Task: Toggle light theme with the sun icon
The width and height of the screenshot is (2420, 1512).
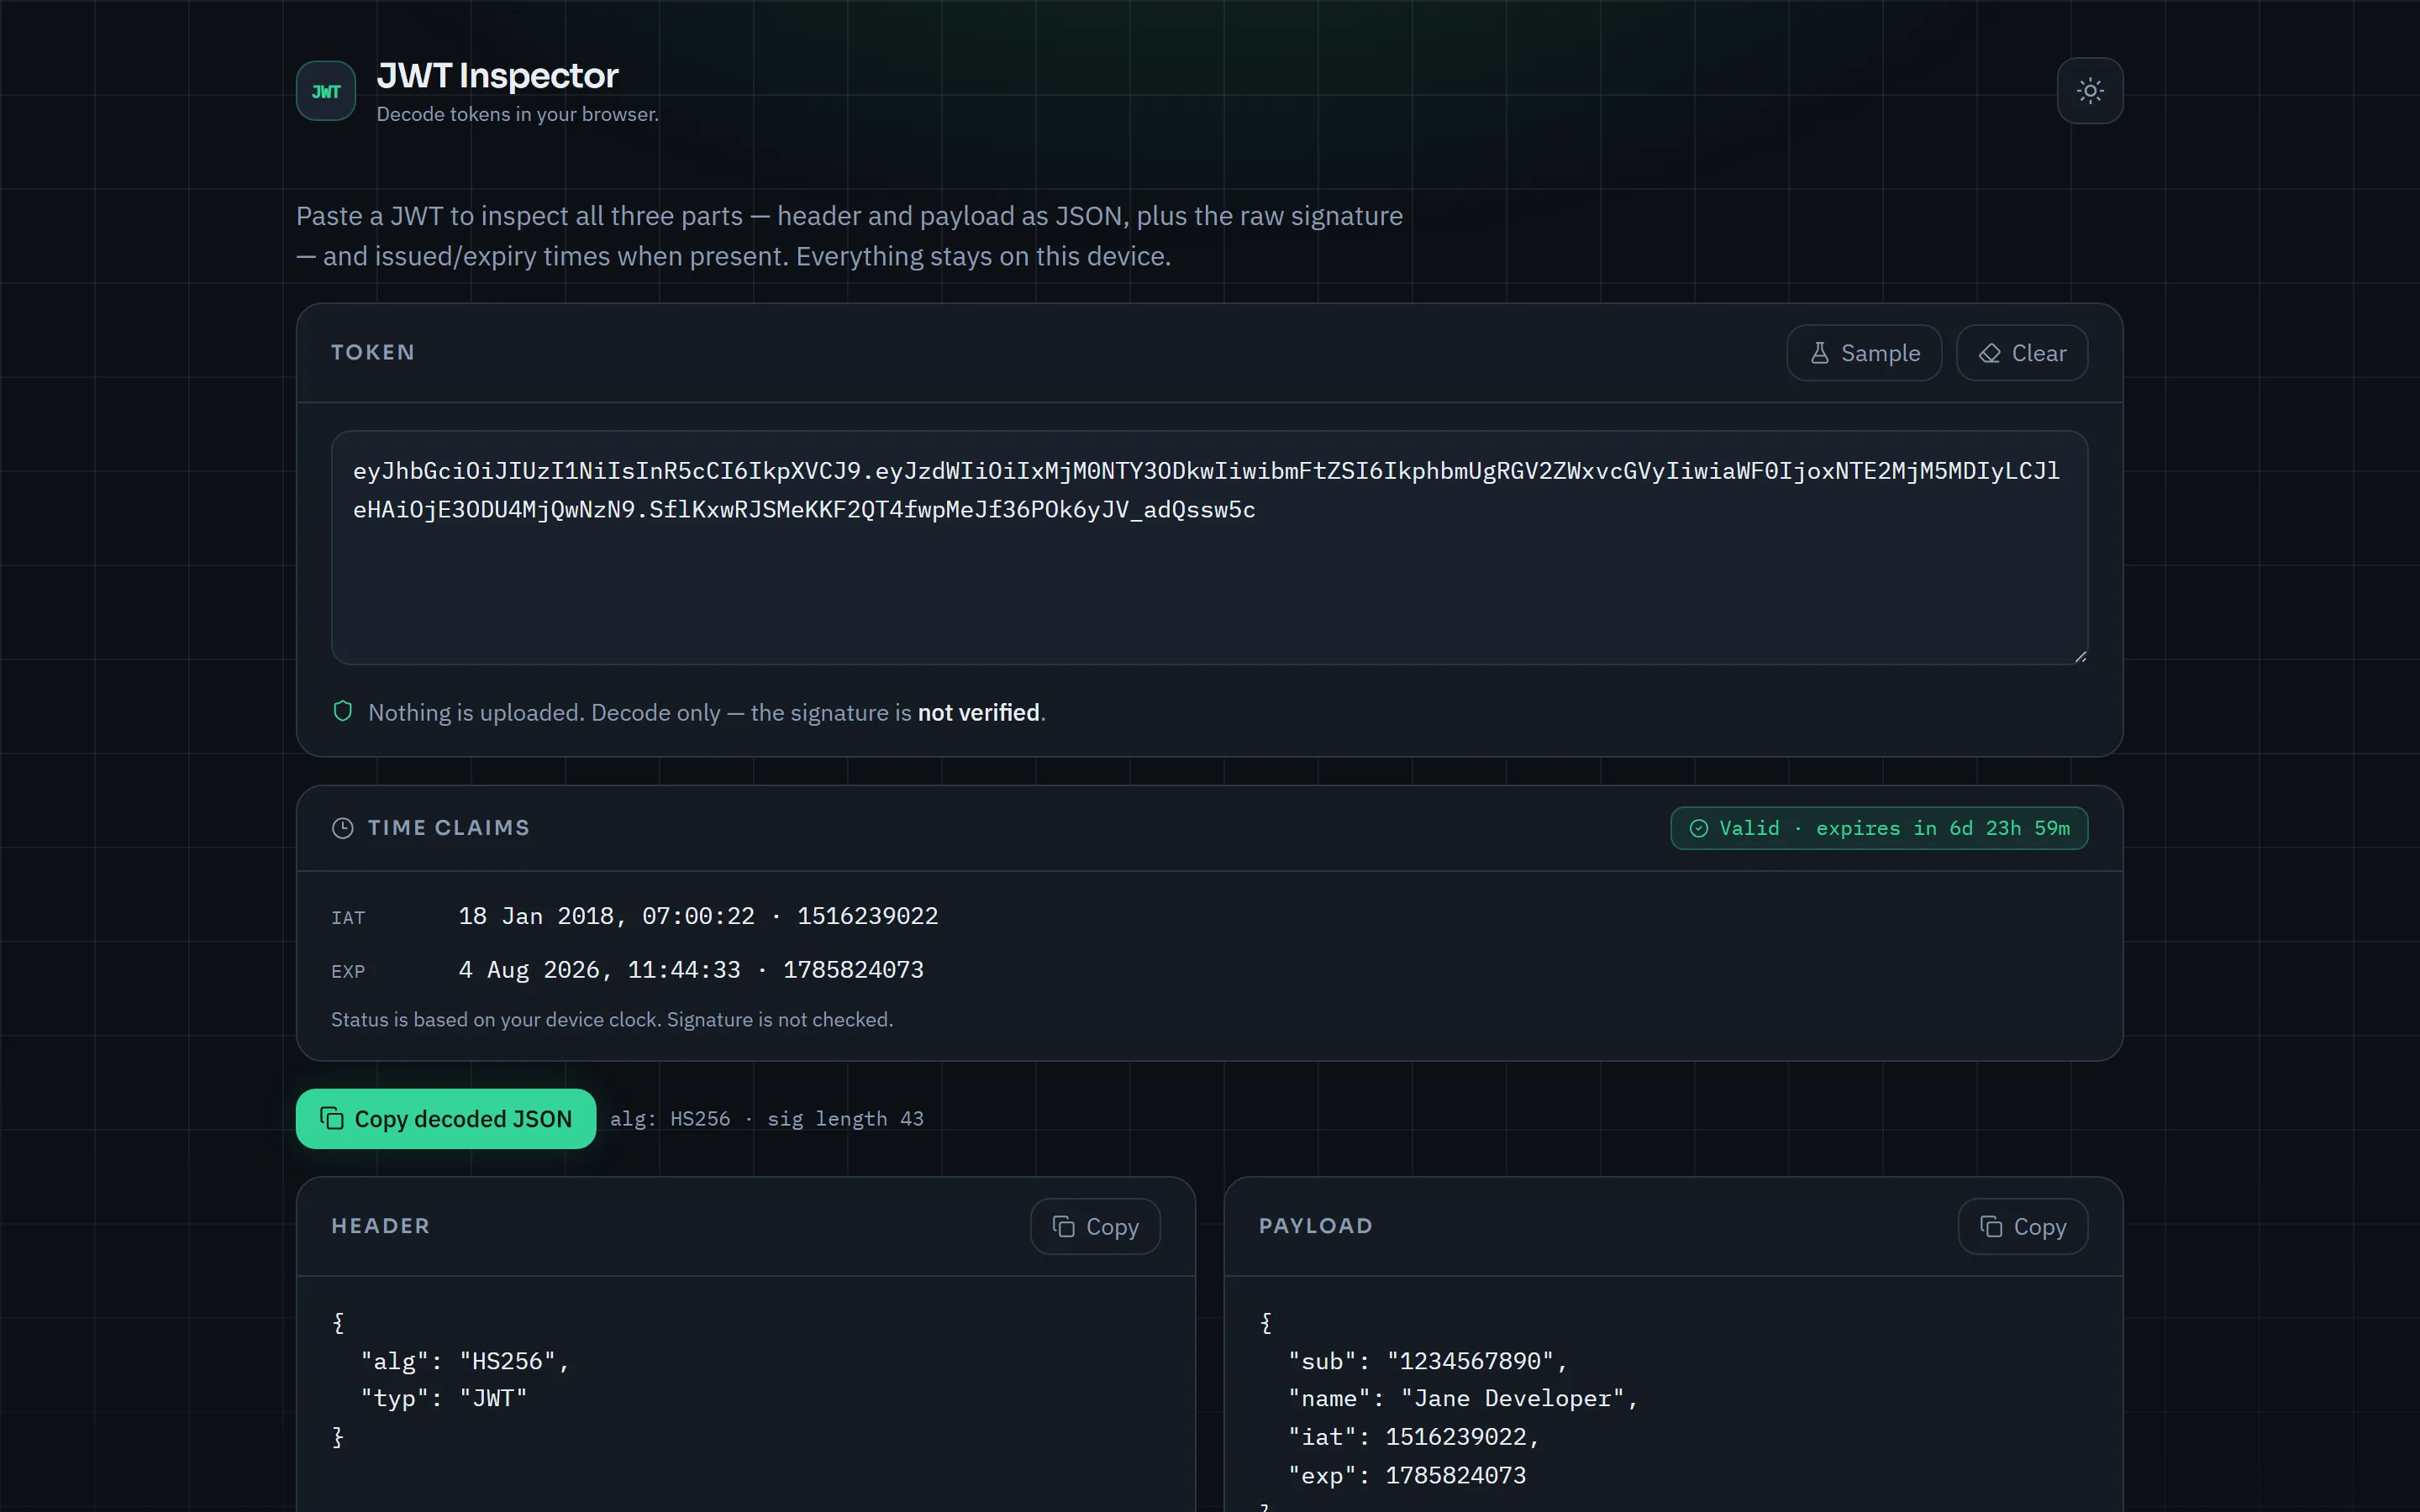Action: (2089, 91)
